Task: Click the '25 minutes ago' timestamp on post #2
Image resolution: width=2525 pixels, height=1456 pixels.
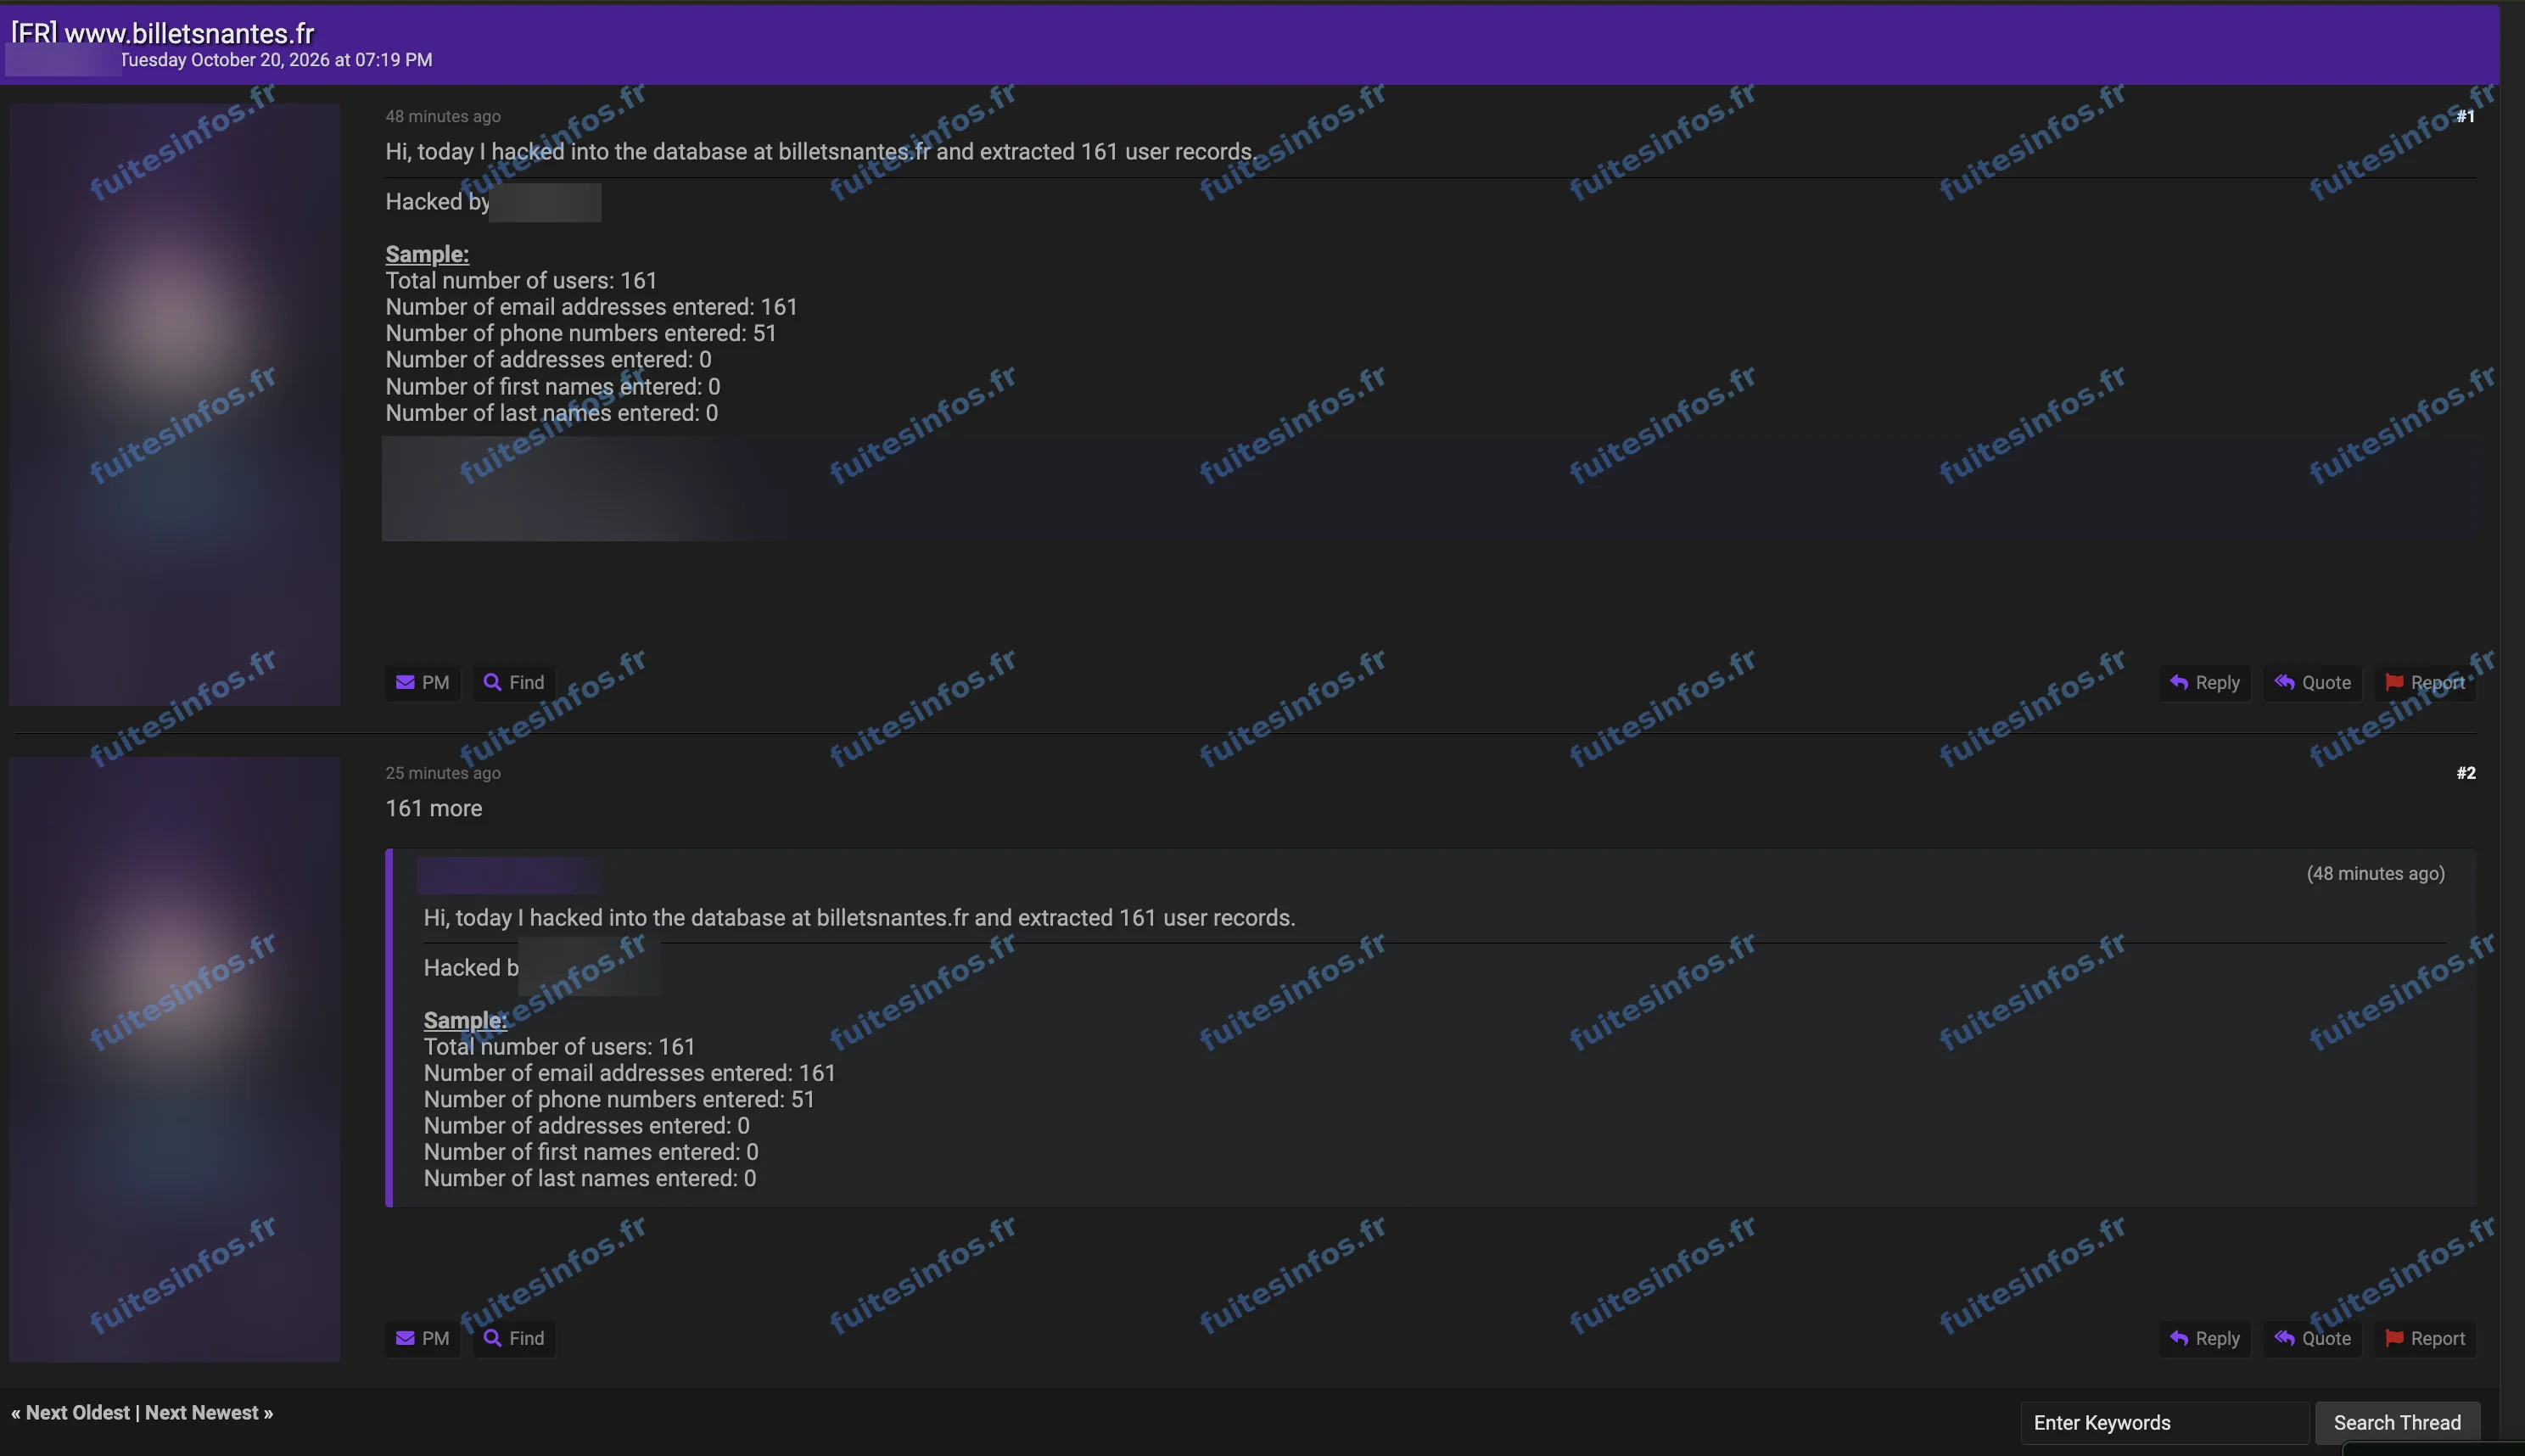Action: click(443, 773)
